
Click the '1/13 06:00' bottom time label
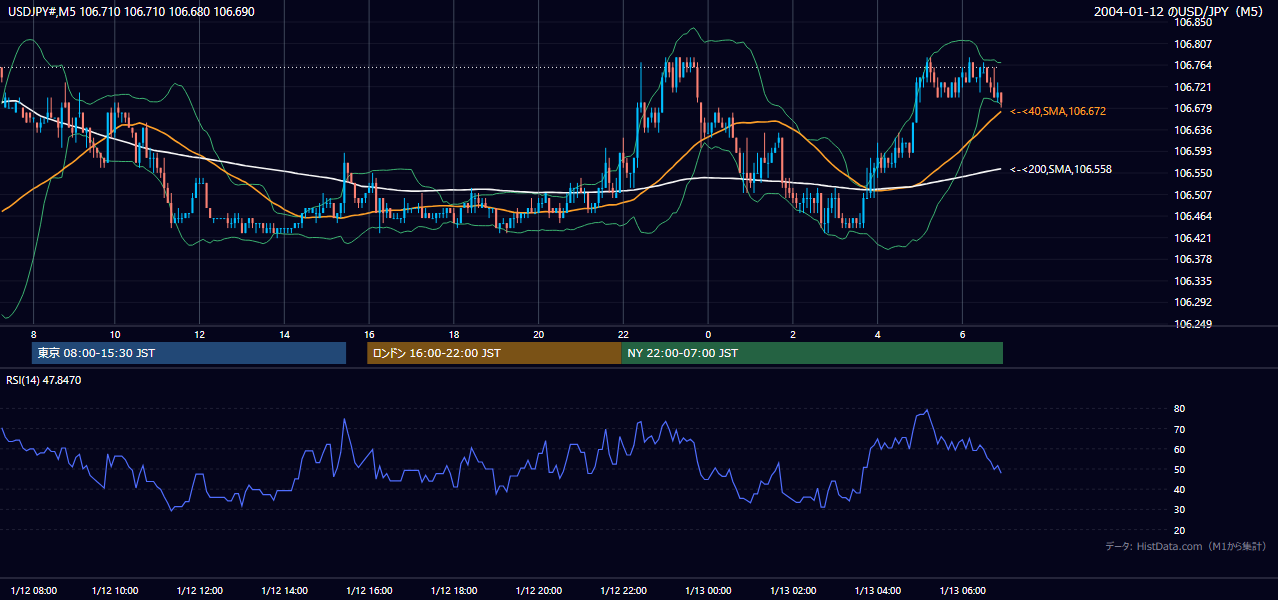tap(964, 590)
